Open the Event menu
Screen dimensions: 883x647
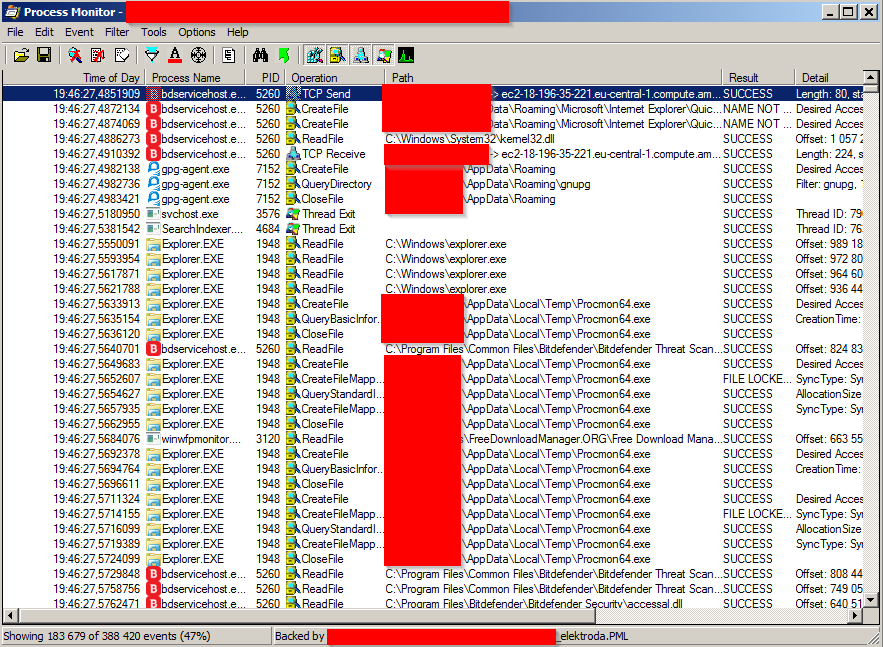click(79, 32)
